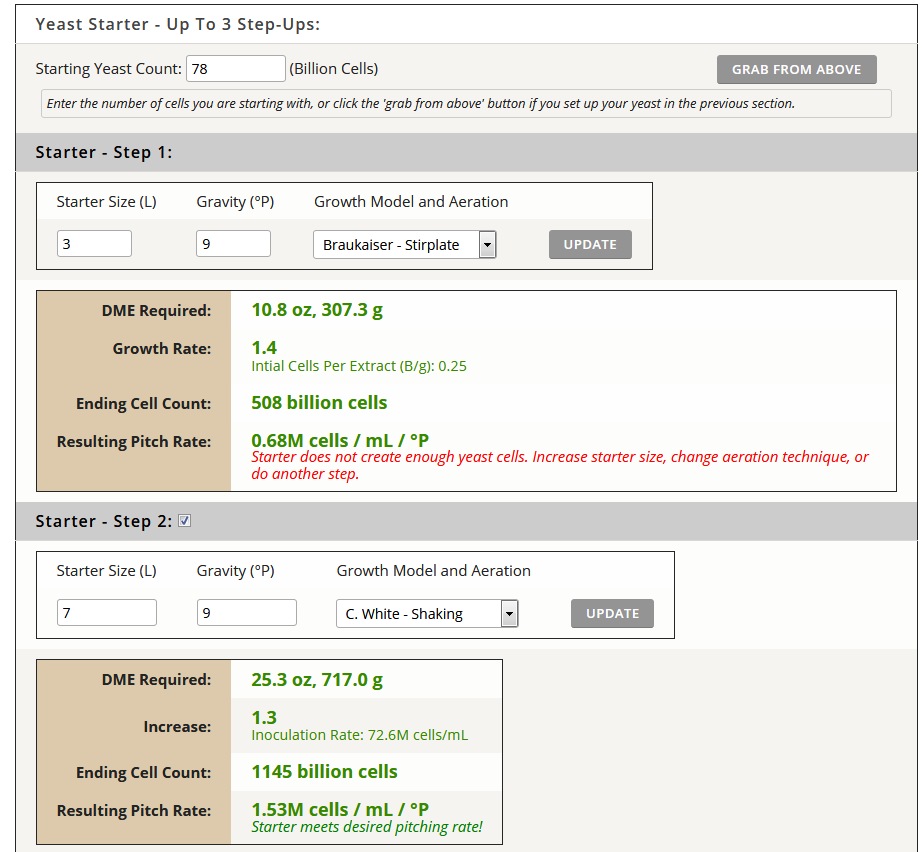Focus the Step 1 Gravity field

(x=233, y=244)
